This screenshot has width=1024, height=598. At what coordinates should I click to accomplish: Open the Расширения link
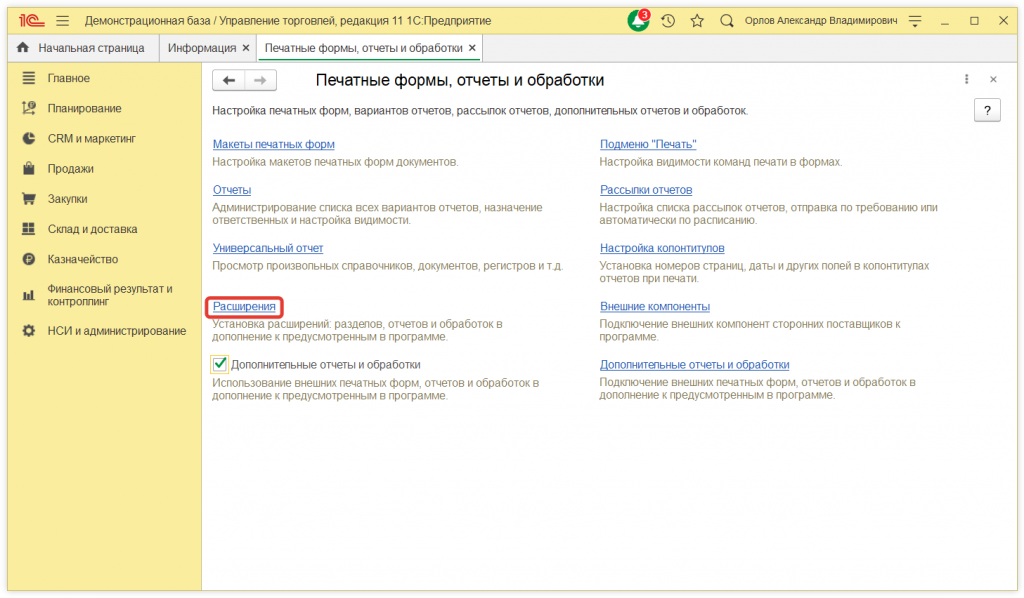click(x=244, y=307)
